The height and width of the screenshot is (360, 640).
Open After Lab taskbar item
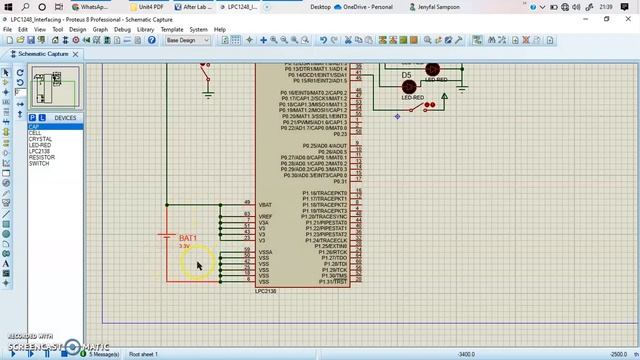193,7
